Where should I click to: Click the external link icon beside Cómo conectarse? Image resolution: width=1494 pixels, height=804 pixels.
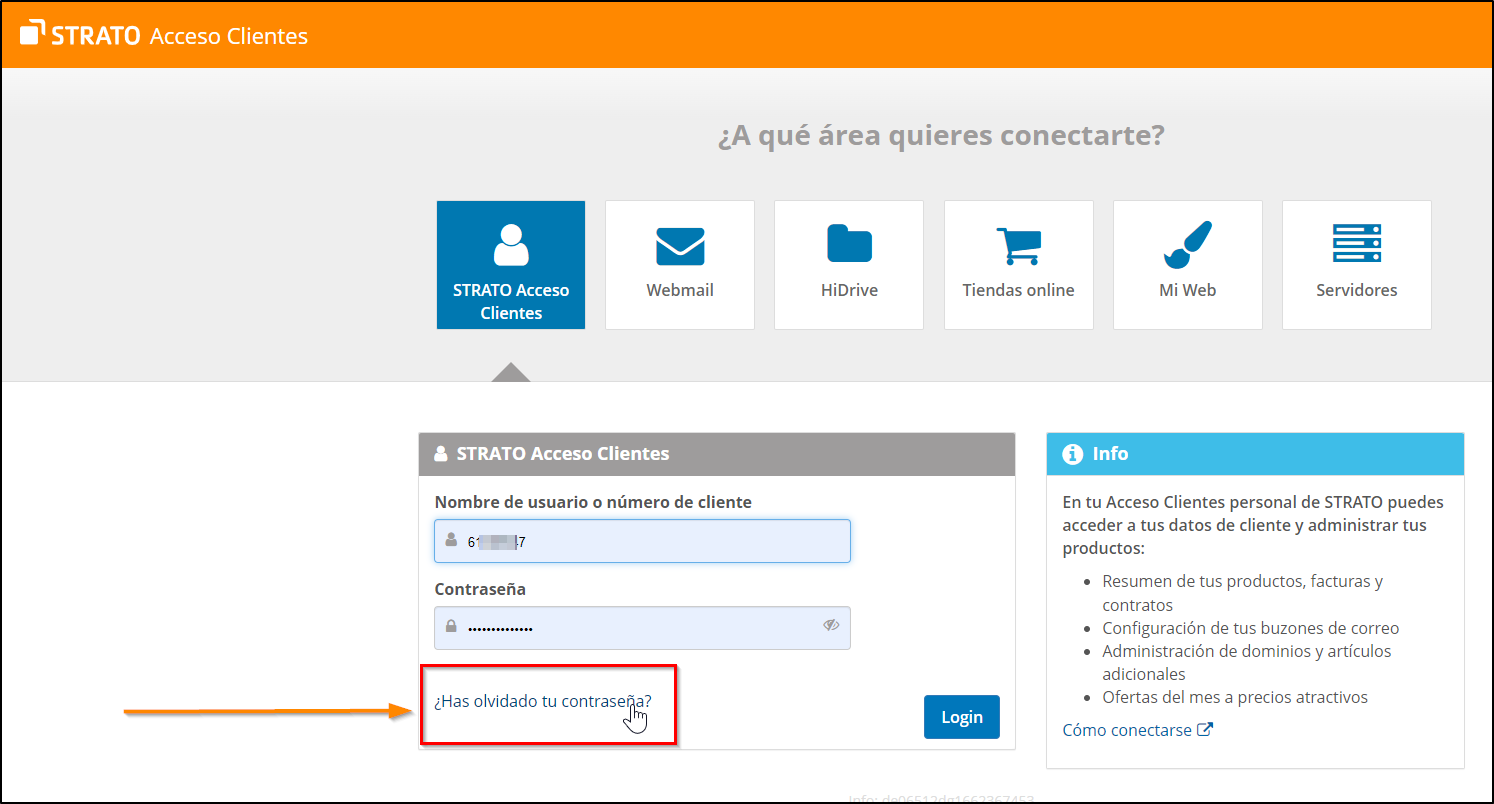(1205, 730)
